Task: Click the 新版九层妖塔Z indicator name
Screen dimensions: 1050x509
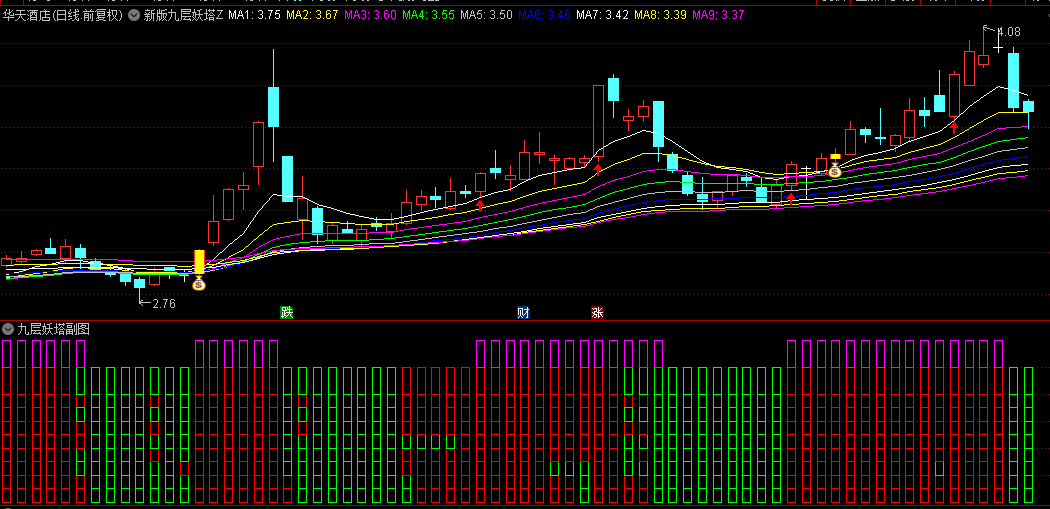Action: click(183, 15)
